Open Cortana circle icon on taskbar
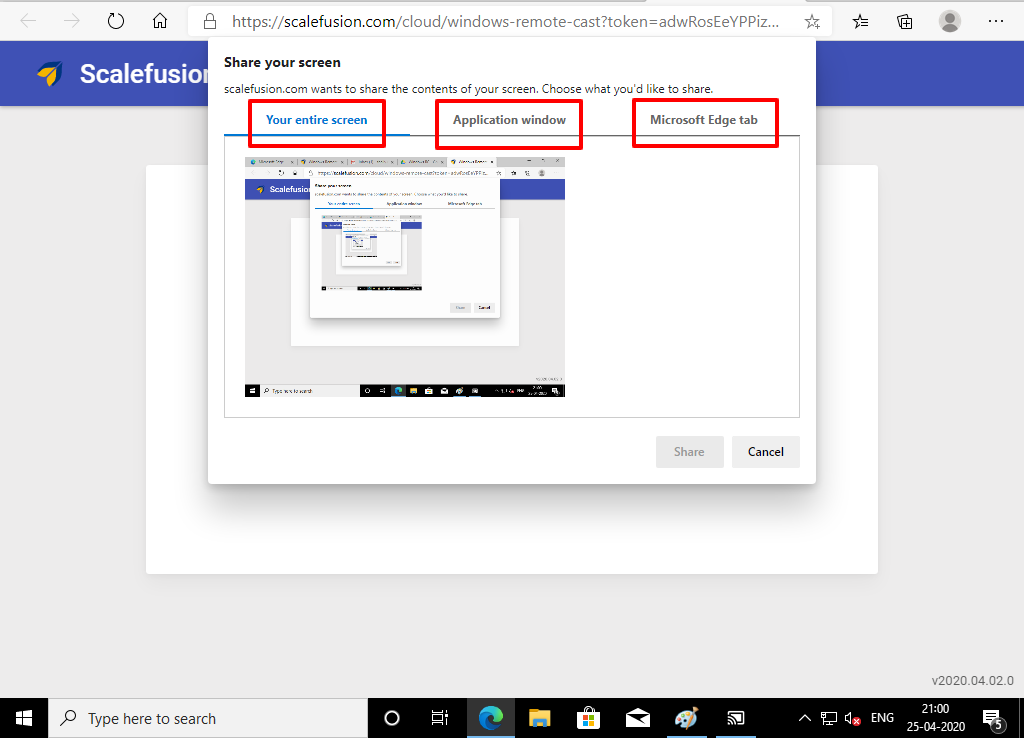Image resolution: width=1024 pixels, height=738 pixels. (x=392, y=718)
